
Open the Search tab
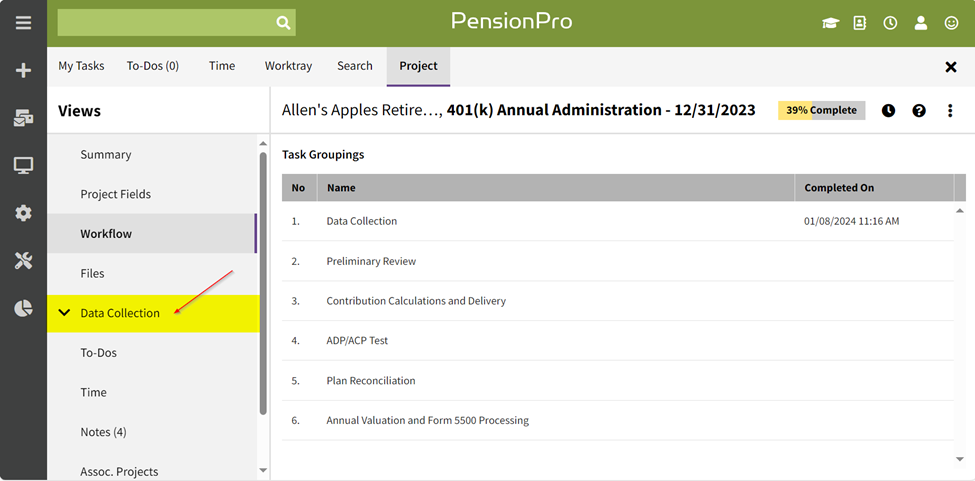(x=355, y=66)
